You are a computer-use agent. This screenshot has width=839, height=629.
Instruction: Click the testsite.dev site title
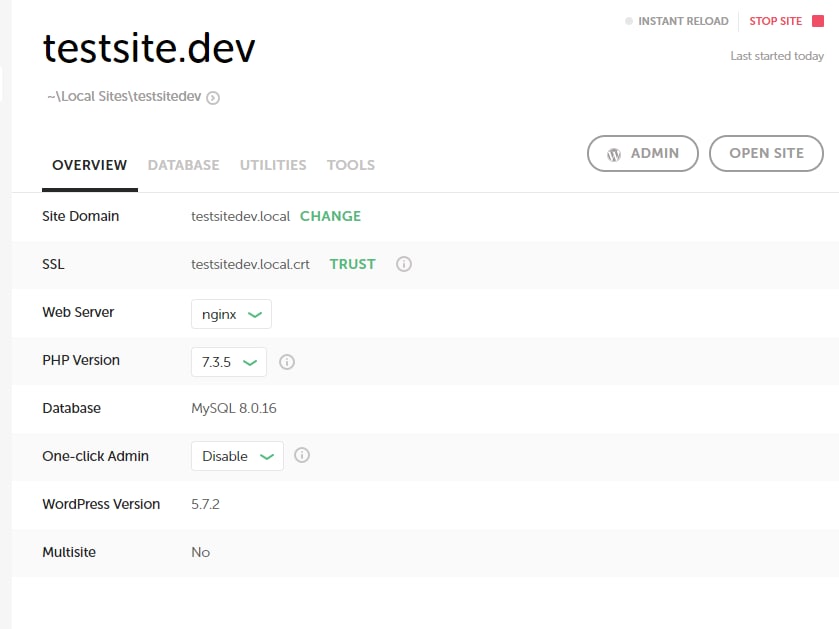(x=149, y=48)
